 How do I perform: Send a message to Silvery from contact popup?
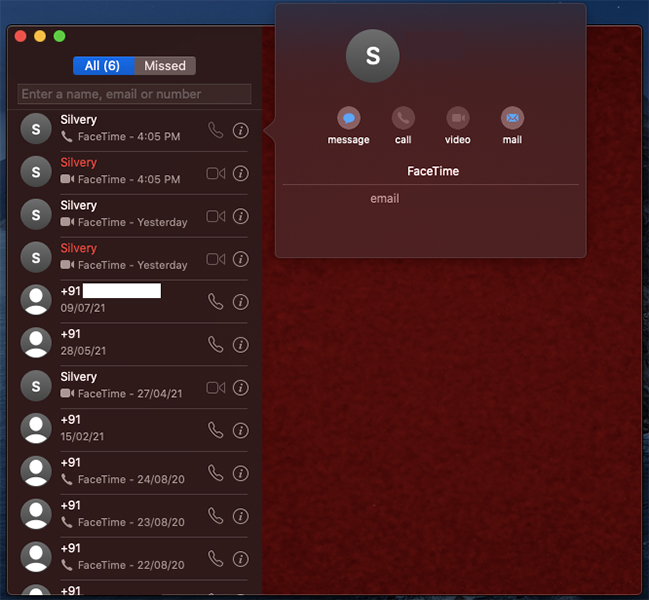tap(349, 118)
